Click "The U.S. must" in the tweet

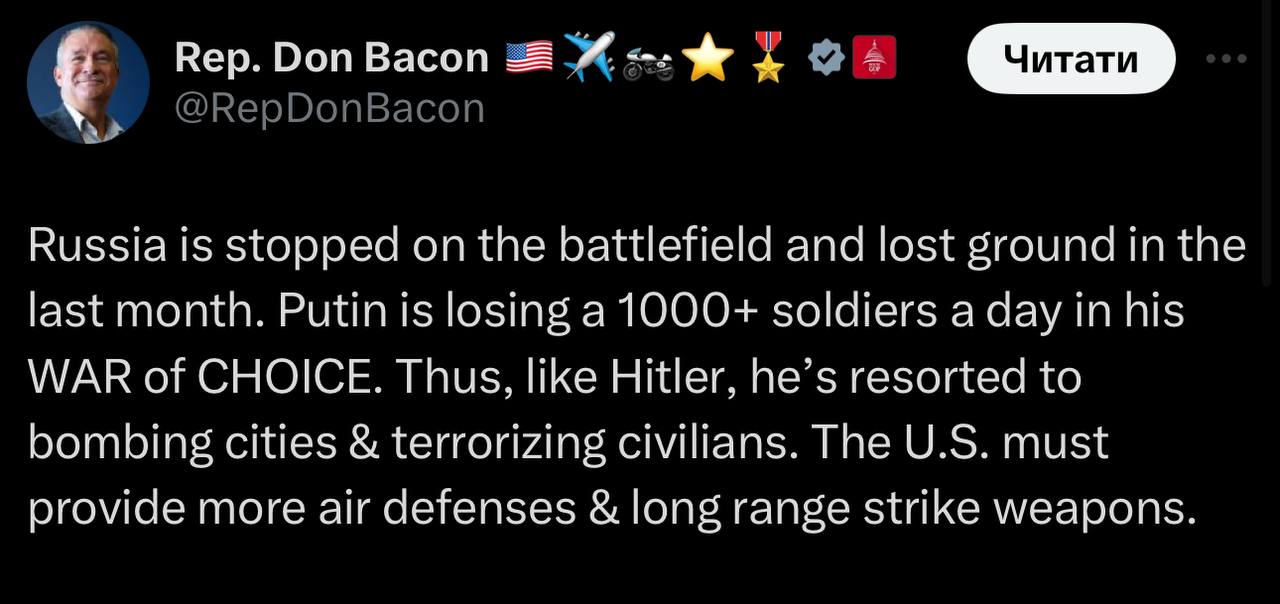coord(960,443)
